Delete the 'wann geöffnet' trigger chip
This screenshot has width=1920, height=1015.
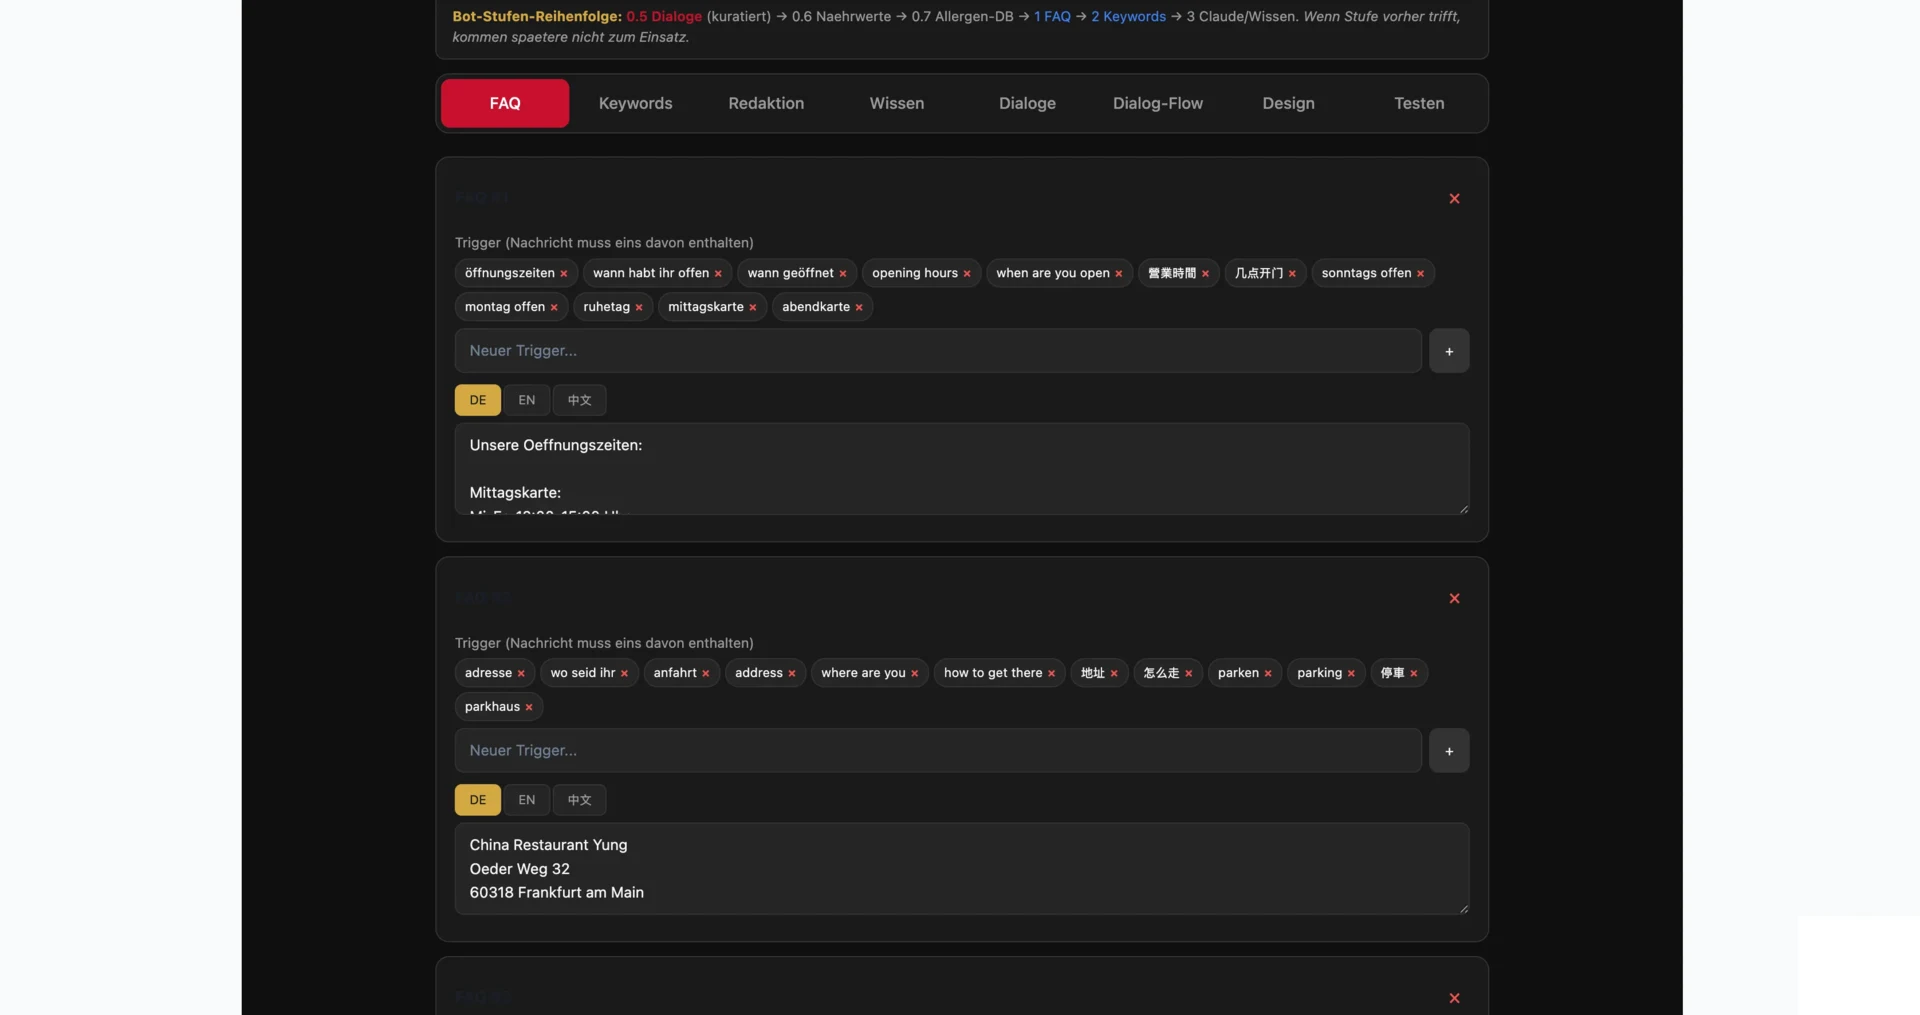[x=842, y=274]
